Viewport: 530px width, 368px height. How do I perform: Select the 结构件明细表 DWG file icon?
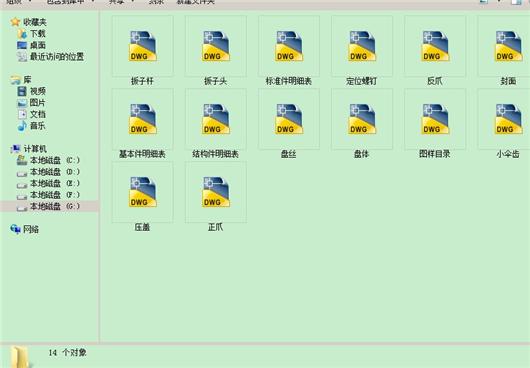coord(216,119)
